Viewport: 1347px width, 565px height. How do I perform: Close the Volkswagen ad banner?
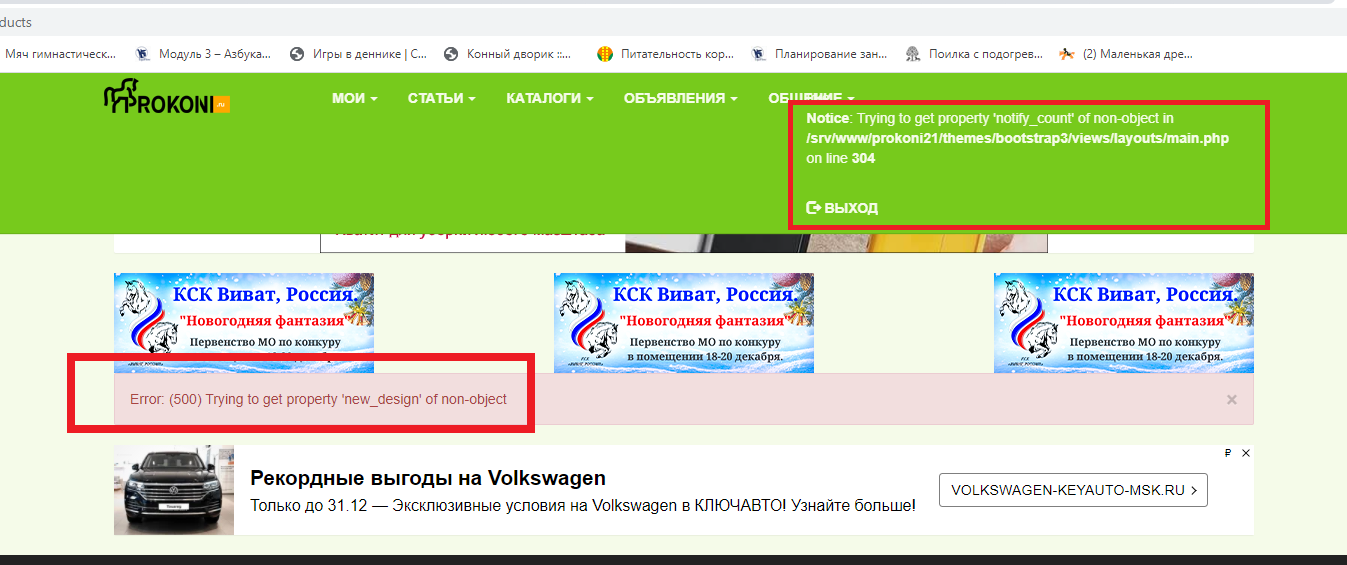pos(1245,453)
